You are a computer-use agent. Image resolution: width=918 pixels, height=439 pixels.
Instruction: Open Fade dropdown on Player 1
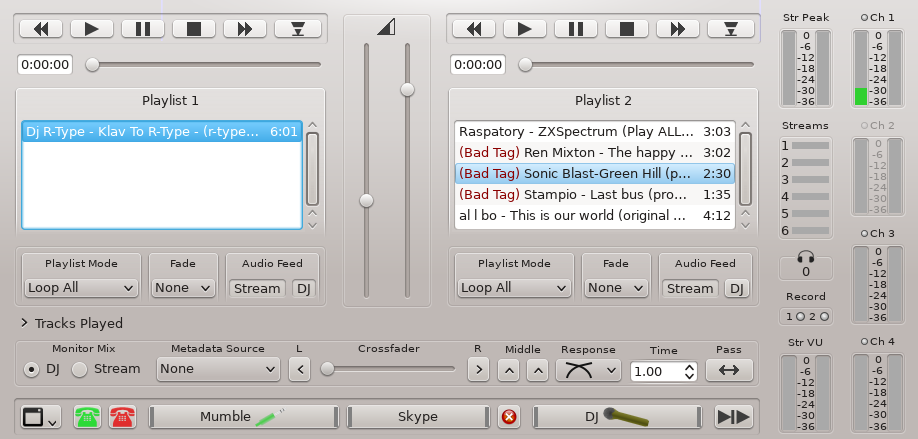point(183,288)
